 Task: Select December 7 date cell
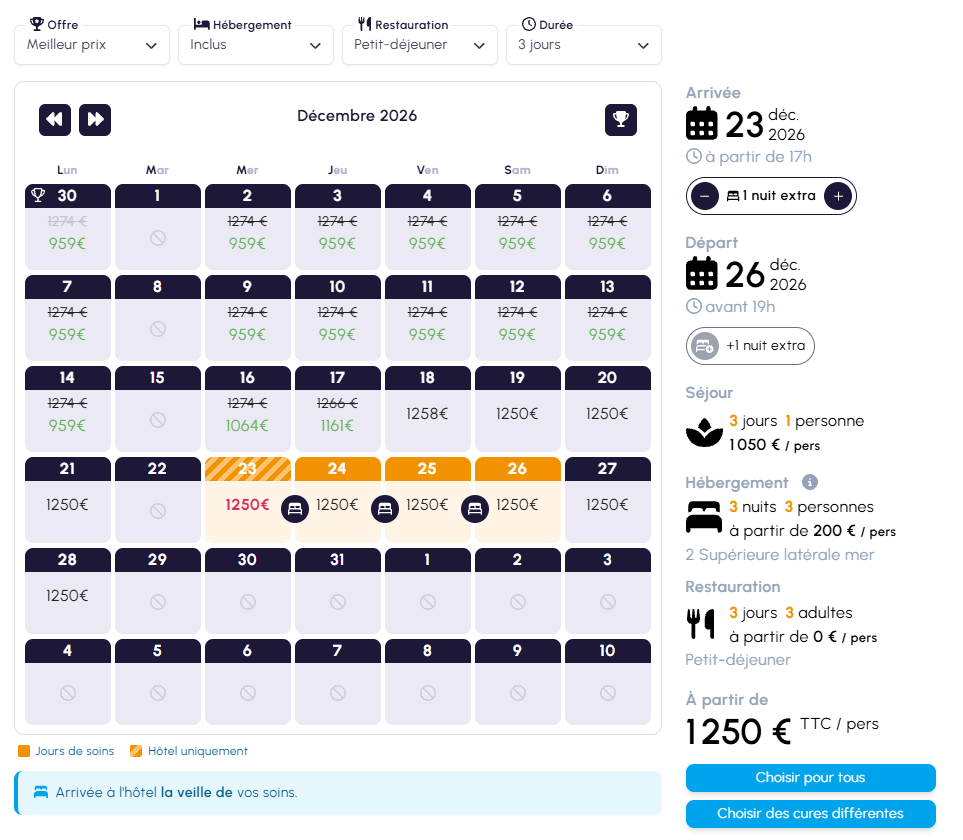[x=68, y=317]
